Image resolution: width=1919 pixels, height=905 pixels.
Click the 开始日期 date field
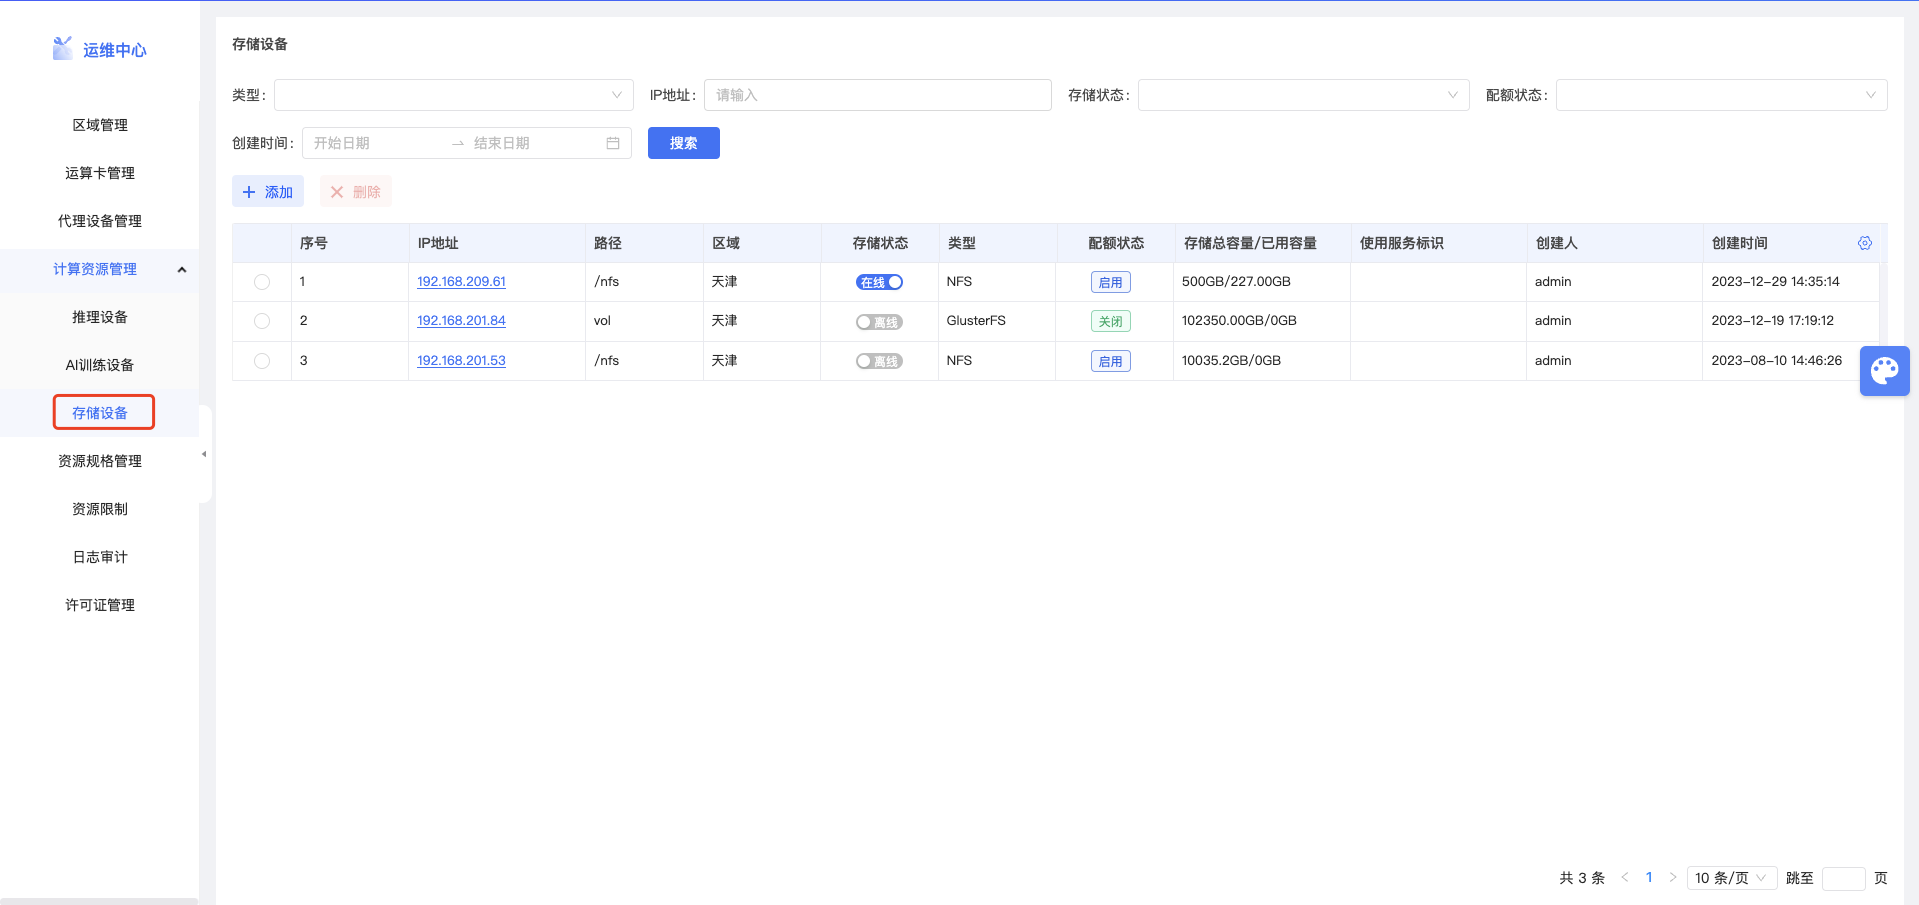tap(376, 143)
